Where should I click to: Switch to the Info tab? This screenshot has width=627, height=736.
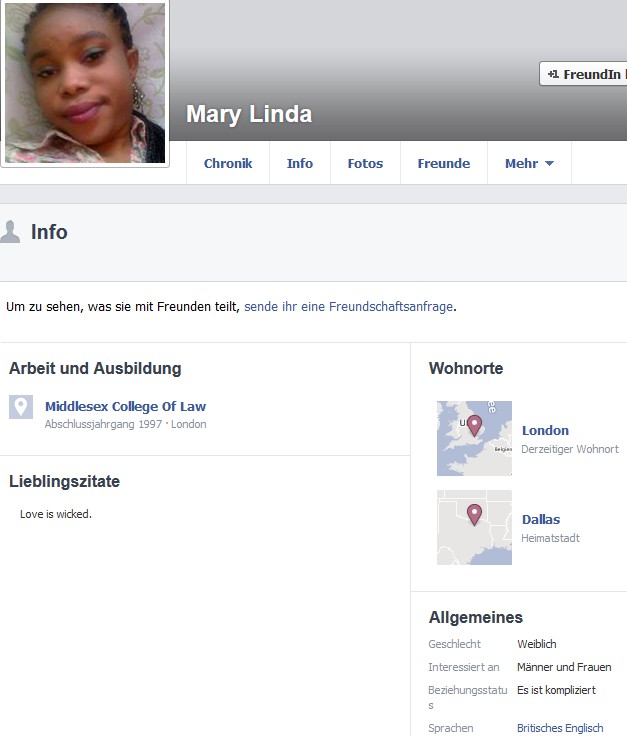pos(300,163)
